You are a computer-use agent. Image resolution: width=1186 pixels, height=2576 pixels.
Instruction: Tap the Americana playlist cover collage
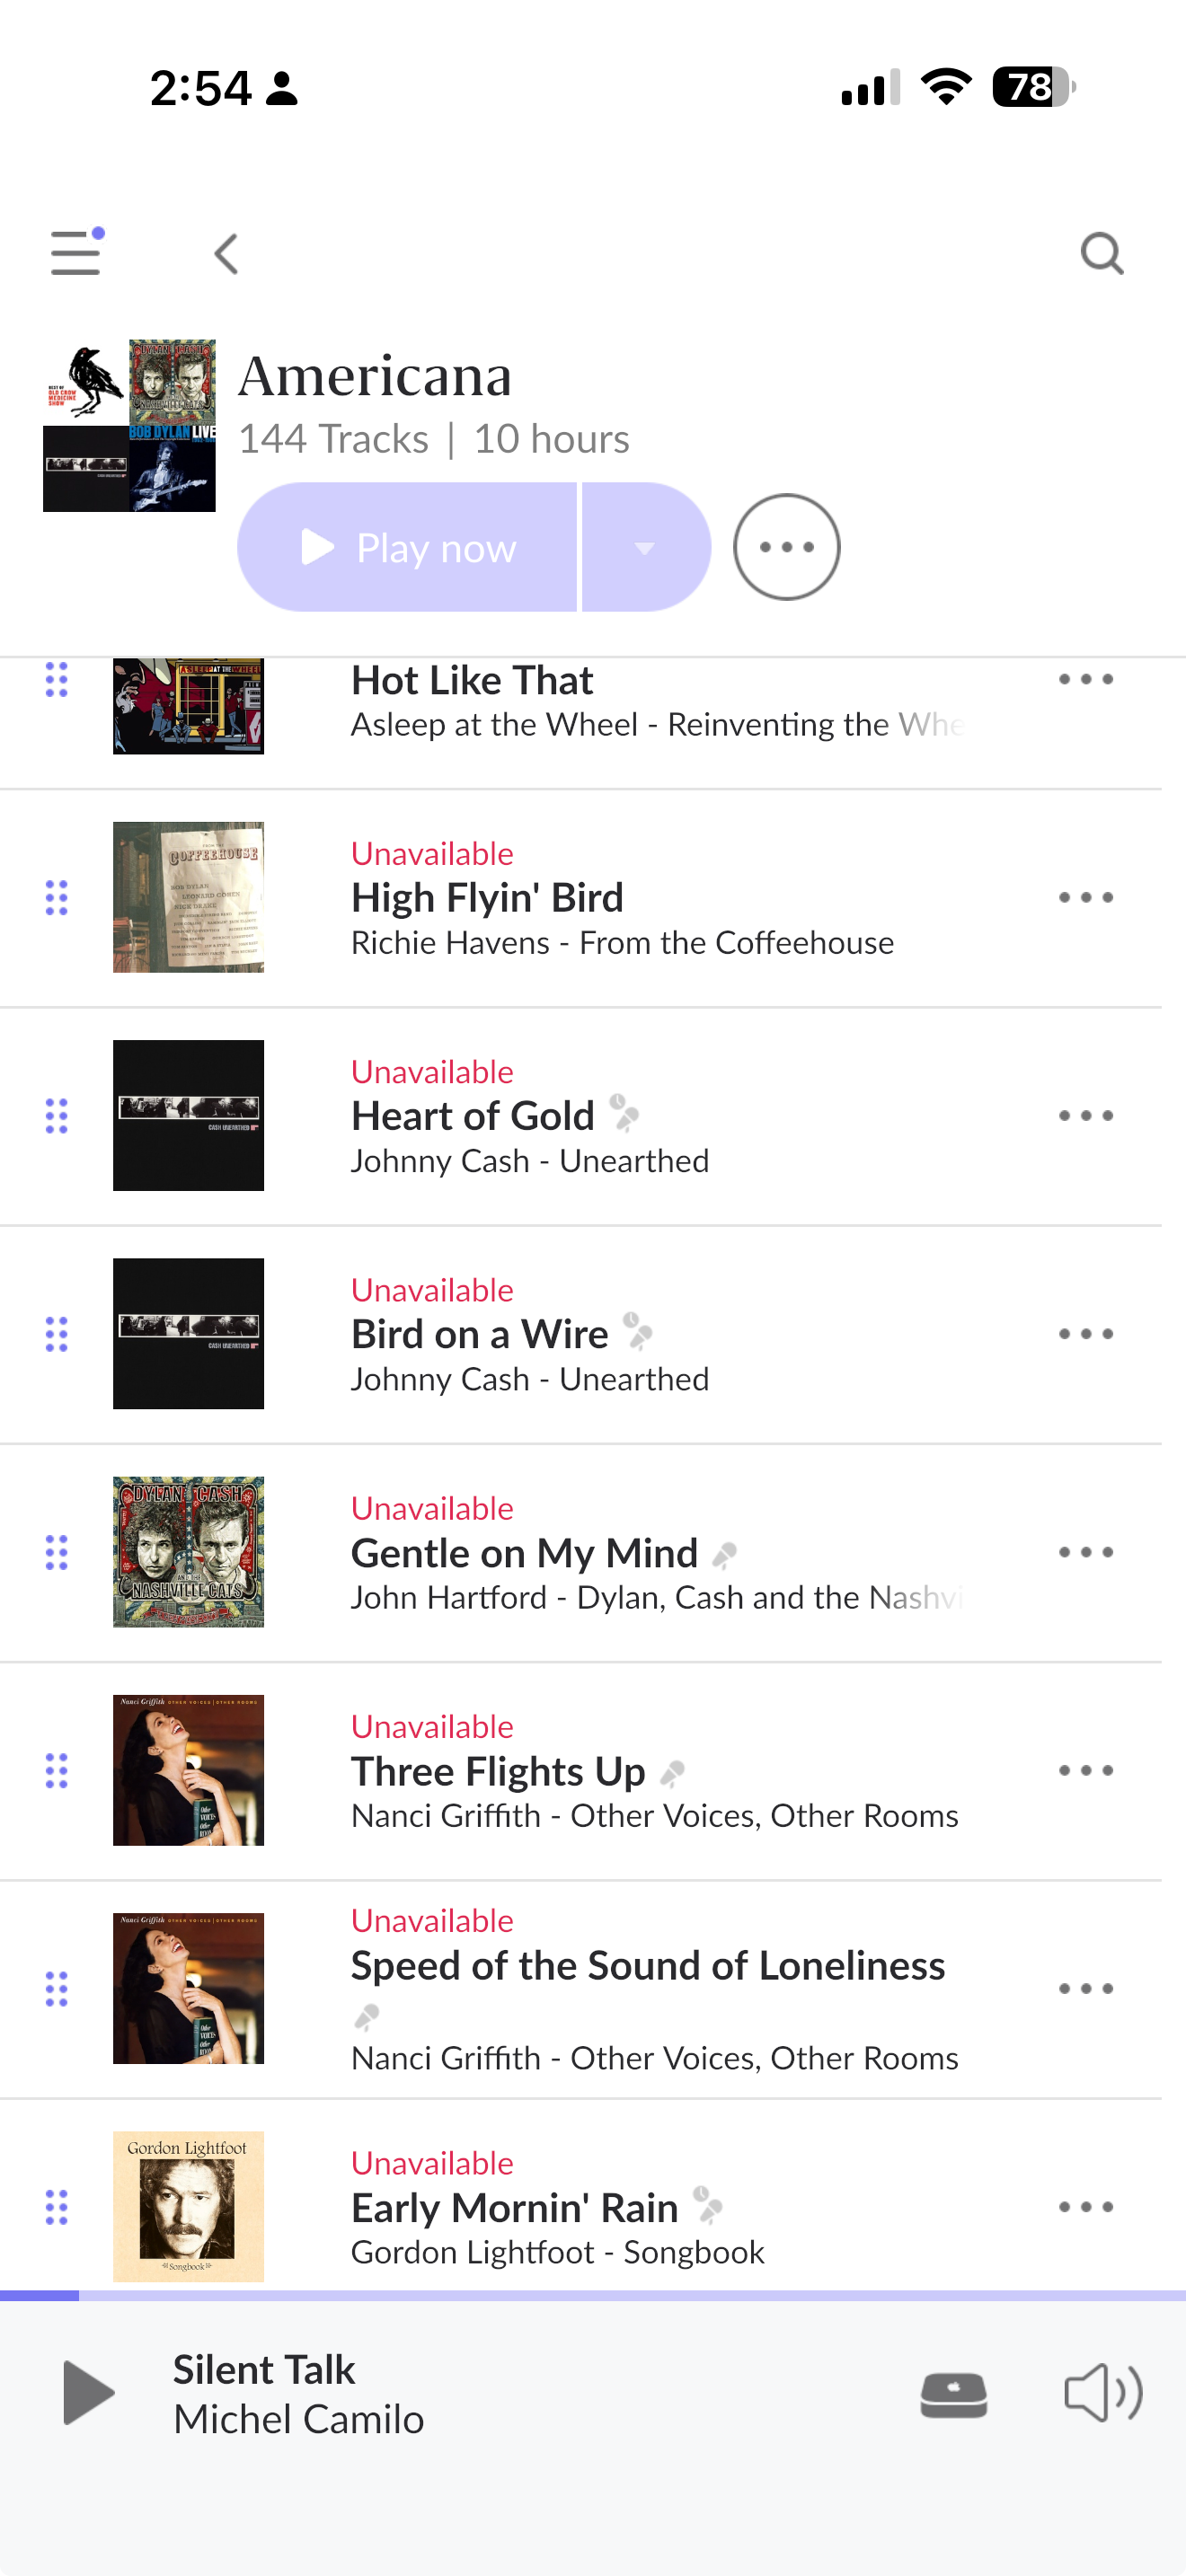(129, 426)
